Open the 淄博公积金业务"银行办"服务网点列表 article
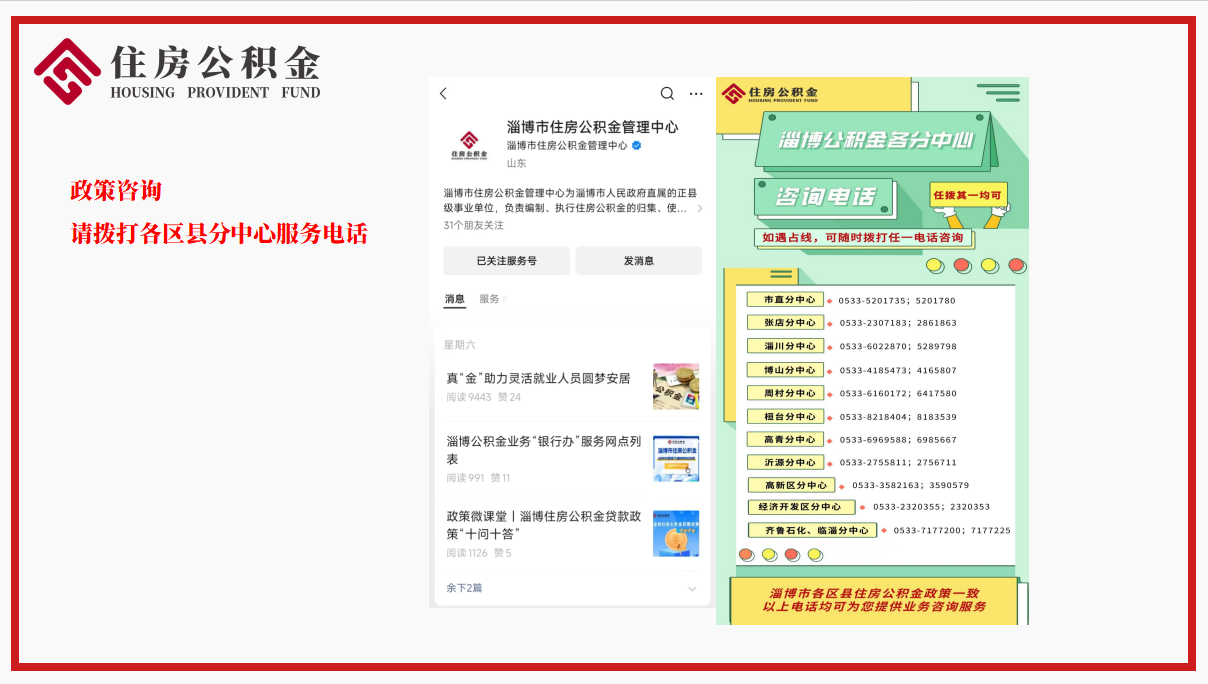 tap(543, 449)
